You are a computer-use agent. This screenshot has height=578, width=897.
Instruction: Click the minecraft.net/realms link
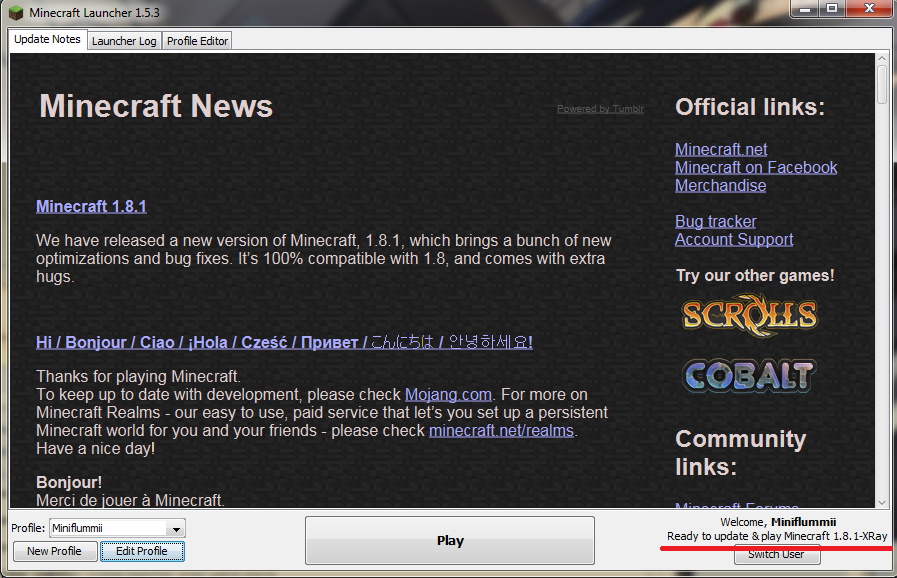(501, 430)
